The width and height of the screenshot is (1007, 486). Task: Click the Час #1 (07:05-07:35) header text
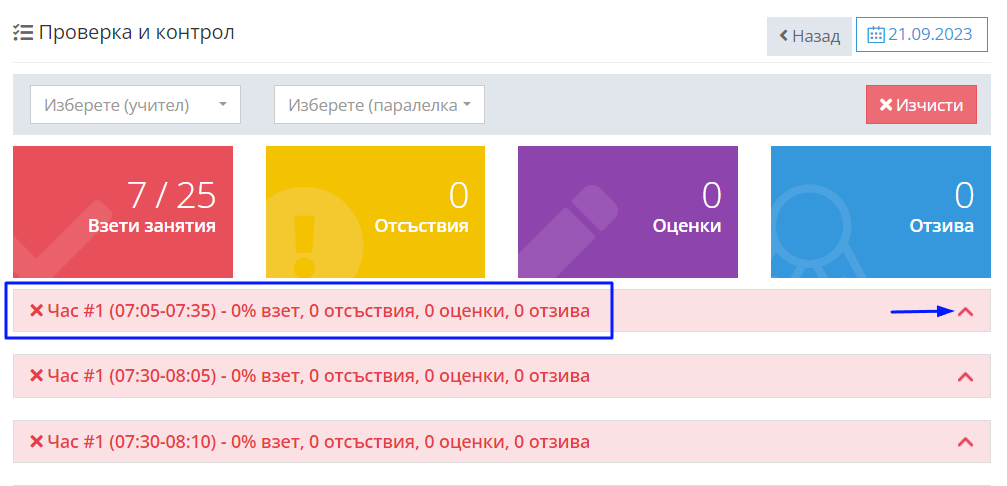point(318,311)
